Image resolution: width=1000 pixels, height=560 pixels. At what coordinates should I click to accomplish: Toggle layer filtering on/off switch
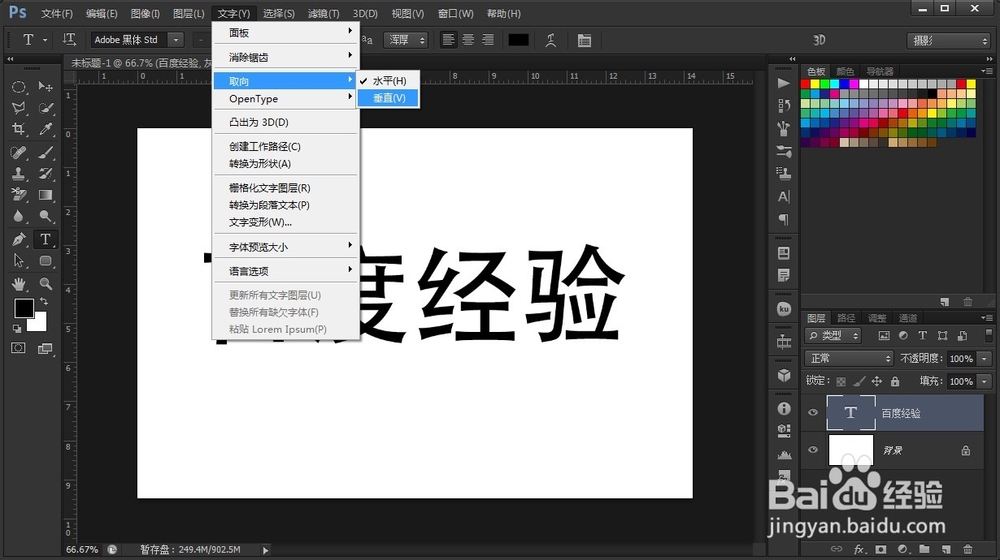tap(989, 335)
